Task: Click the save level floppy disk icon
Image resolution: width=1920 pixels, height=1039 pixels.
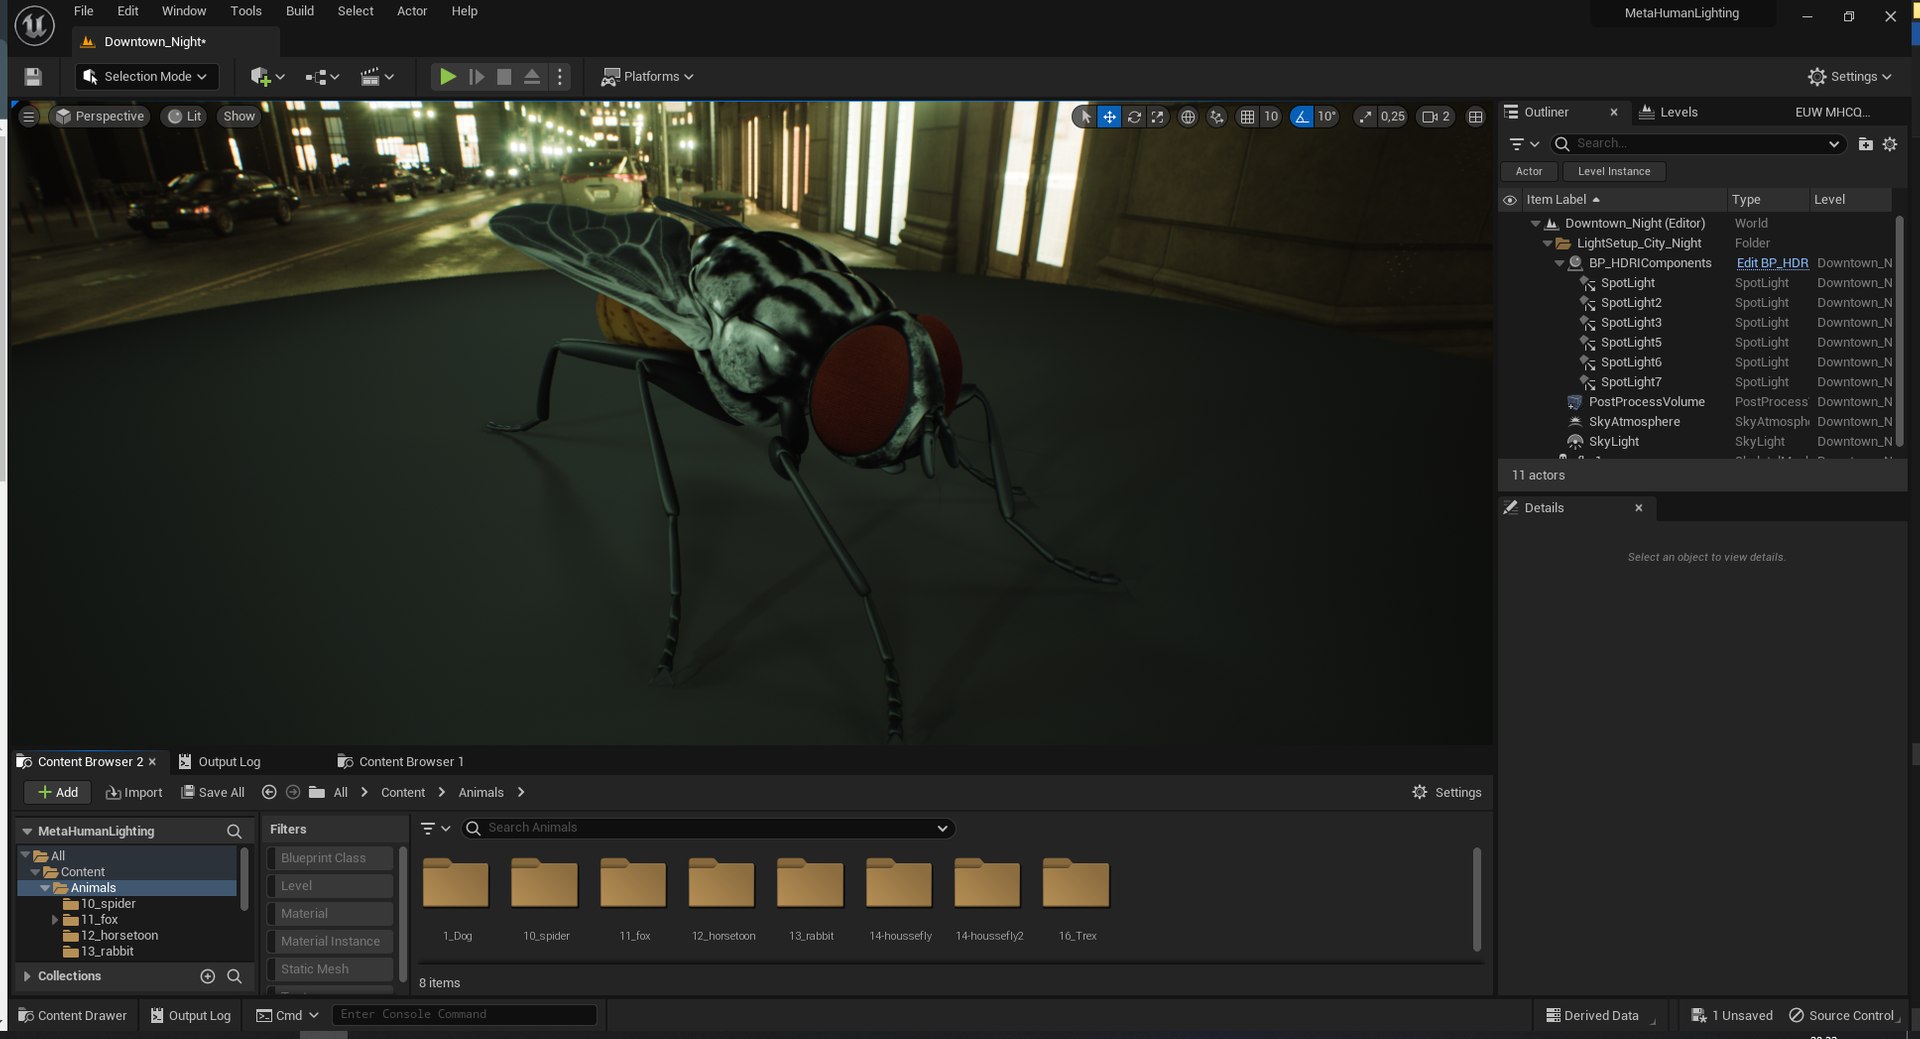Action: [33, 77]
